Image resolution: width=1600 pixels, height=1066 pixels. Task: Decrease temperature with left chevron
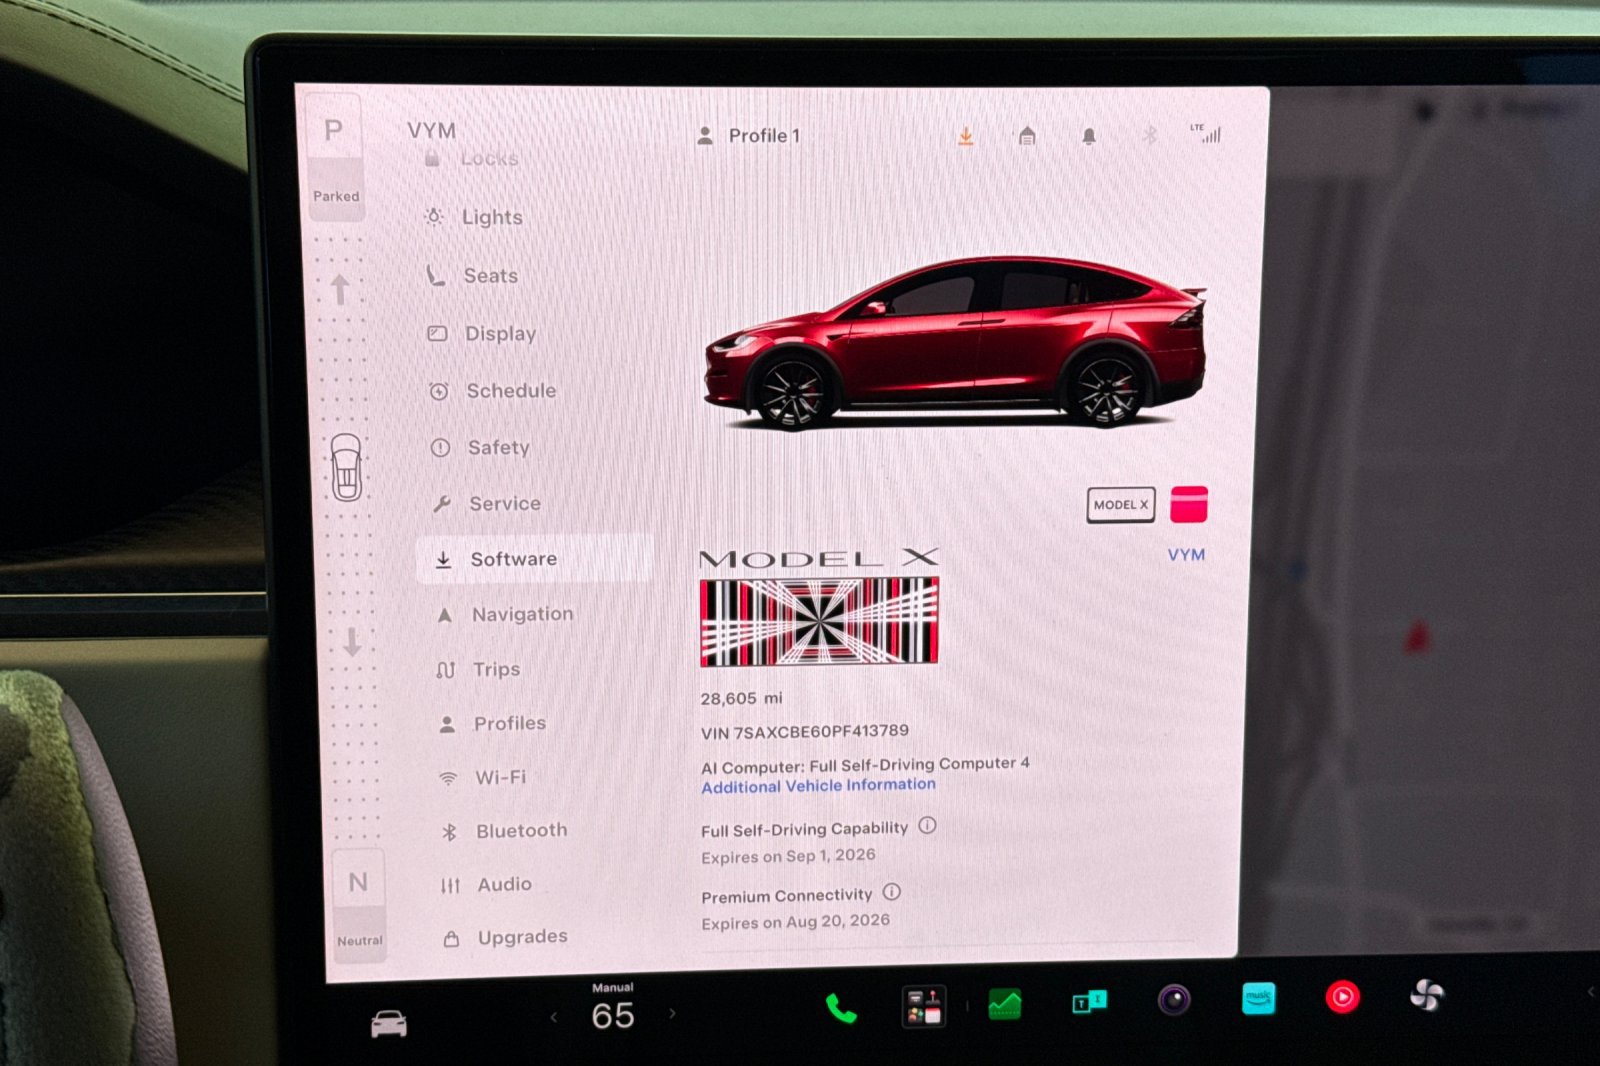[x=553, y=1017]
